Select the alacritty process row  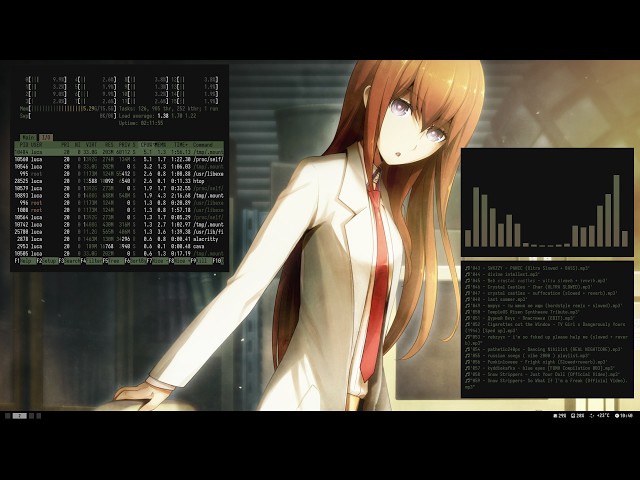[119, 239]
